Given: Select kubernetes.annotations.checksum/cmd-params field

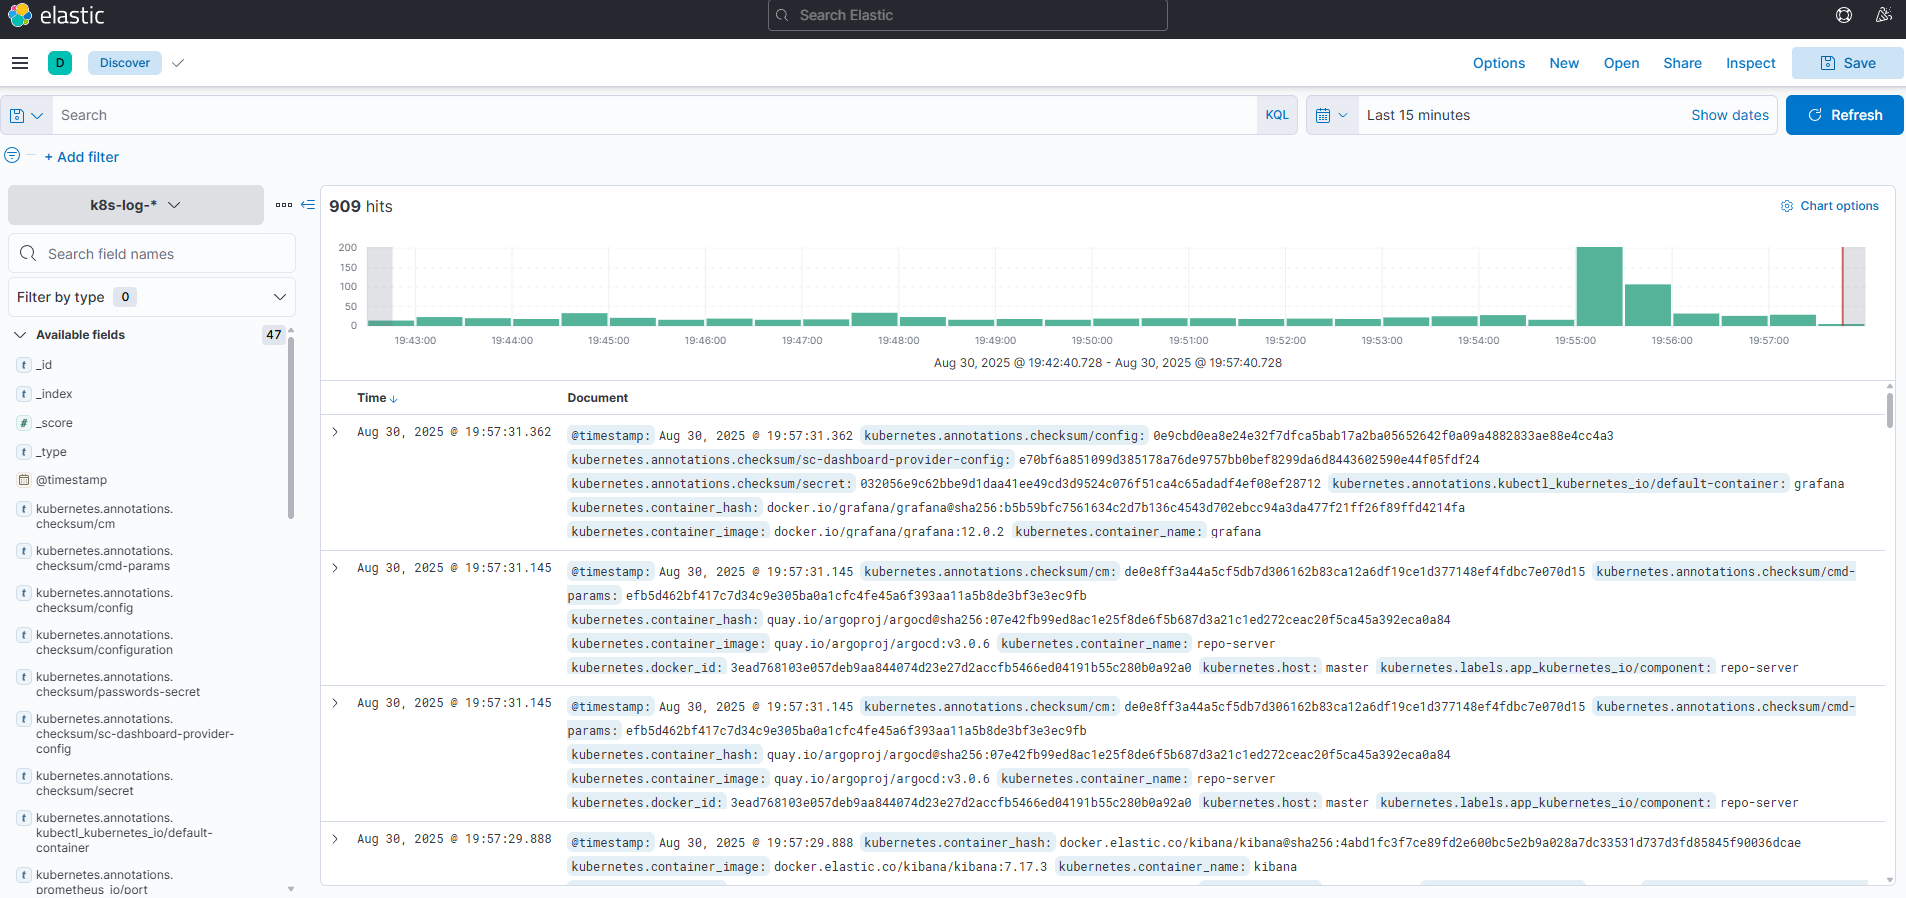Looking at the screenshot, I should point(104,558).
